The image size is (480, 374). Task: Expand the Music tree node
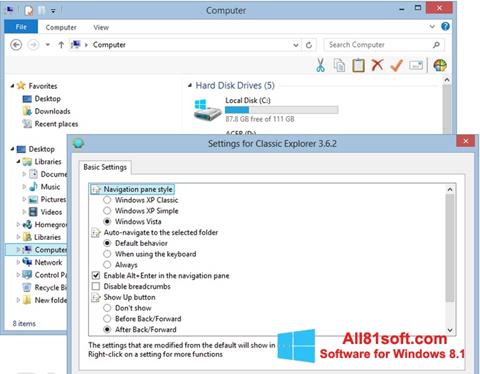[24, 187]
